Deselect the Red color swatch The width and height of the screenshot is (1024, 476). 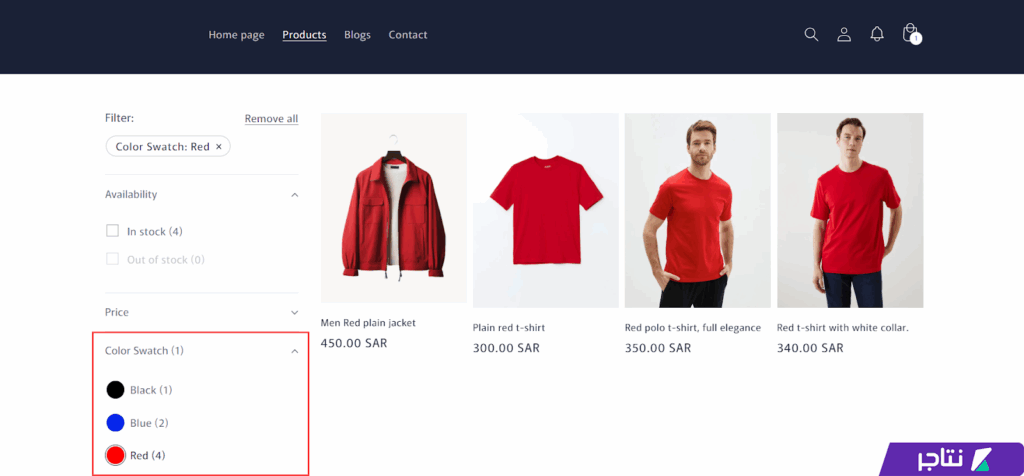(115, 456)
